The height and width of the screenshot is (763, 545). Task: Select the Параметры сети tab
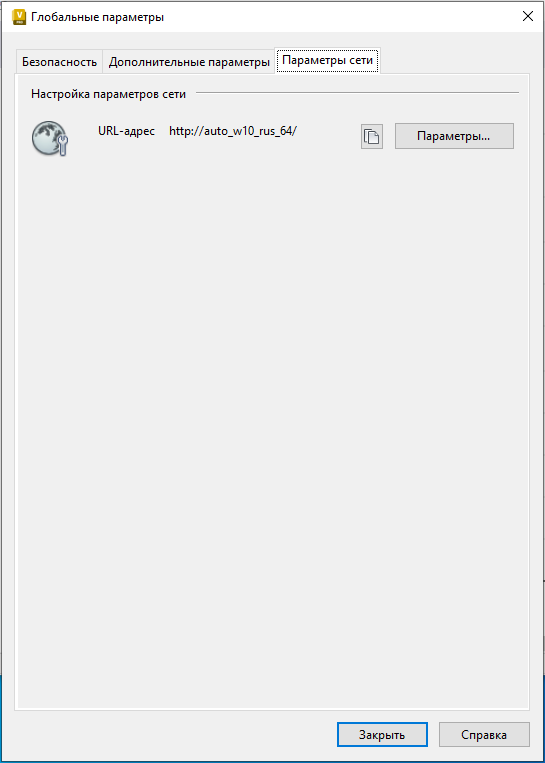click(327, 61)
